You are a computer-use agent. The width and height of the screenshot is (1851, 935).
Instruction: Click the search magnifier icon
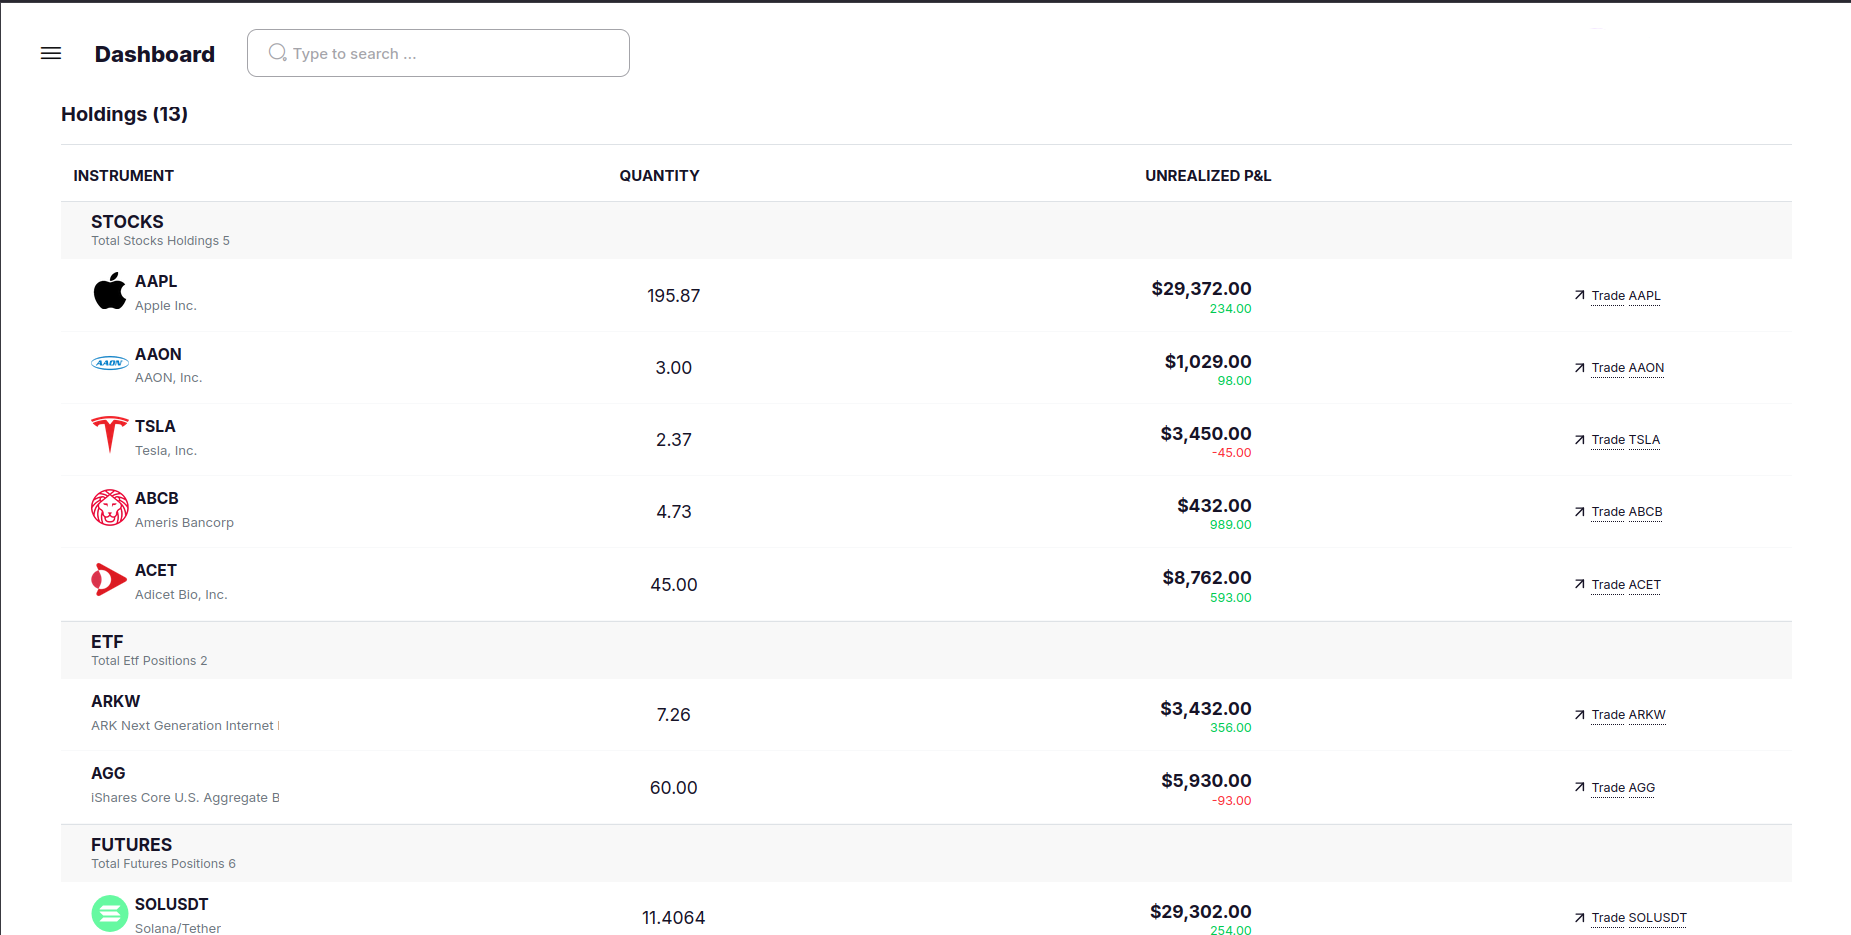click(x=277, y=53)
